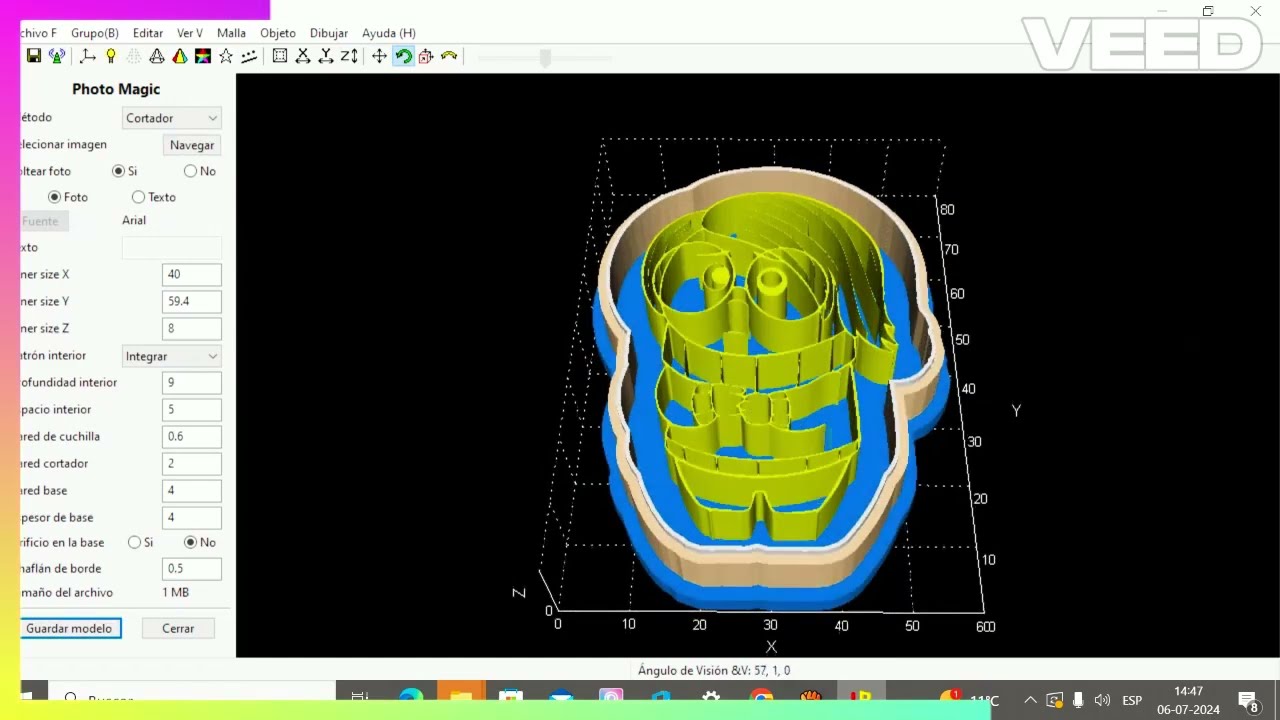Click the Guardar modelo button
This screenshot has height=720, width=1280.
coord(69,628)
